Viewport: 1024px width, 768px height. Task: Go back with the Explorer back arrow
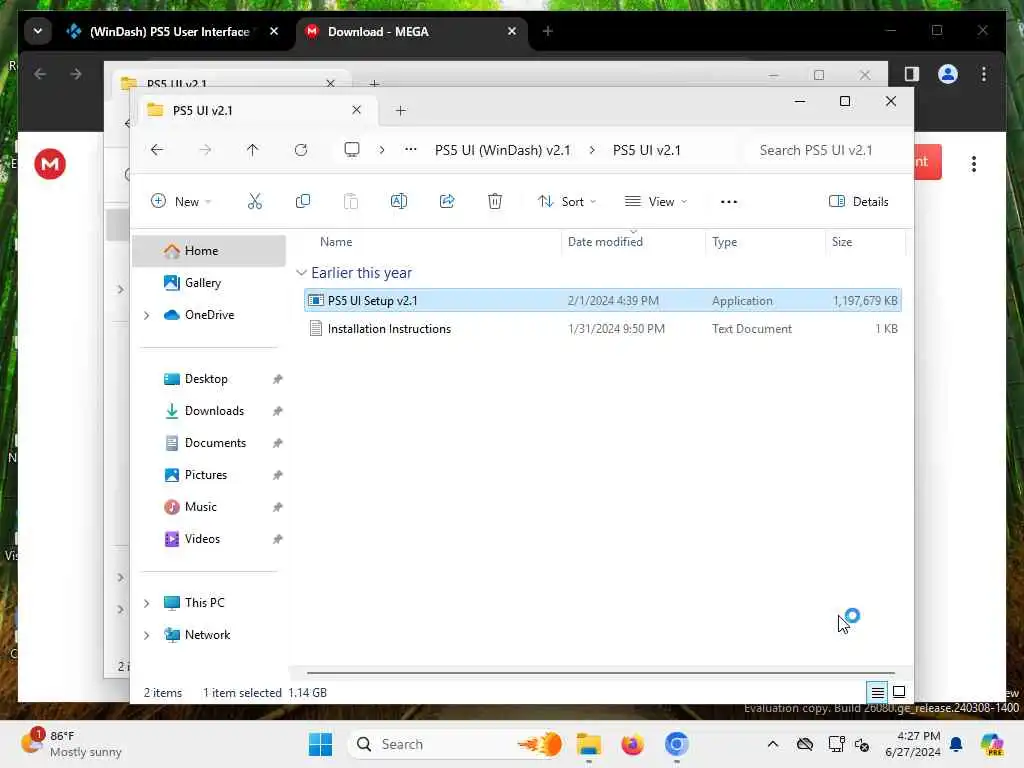pos(157,150)
